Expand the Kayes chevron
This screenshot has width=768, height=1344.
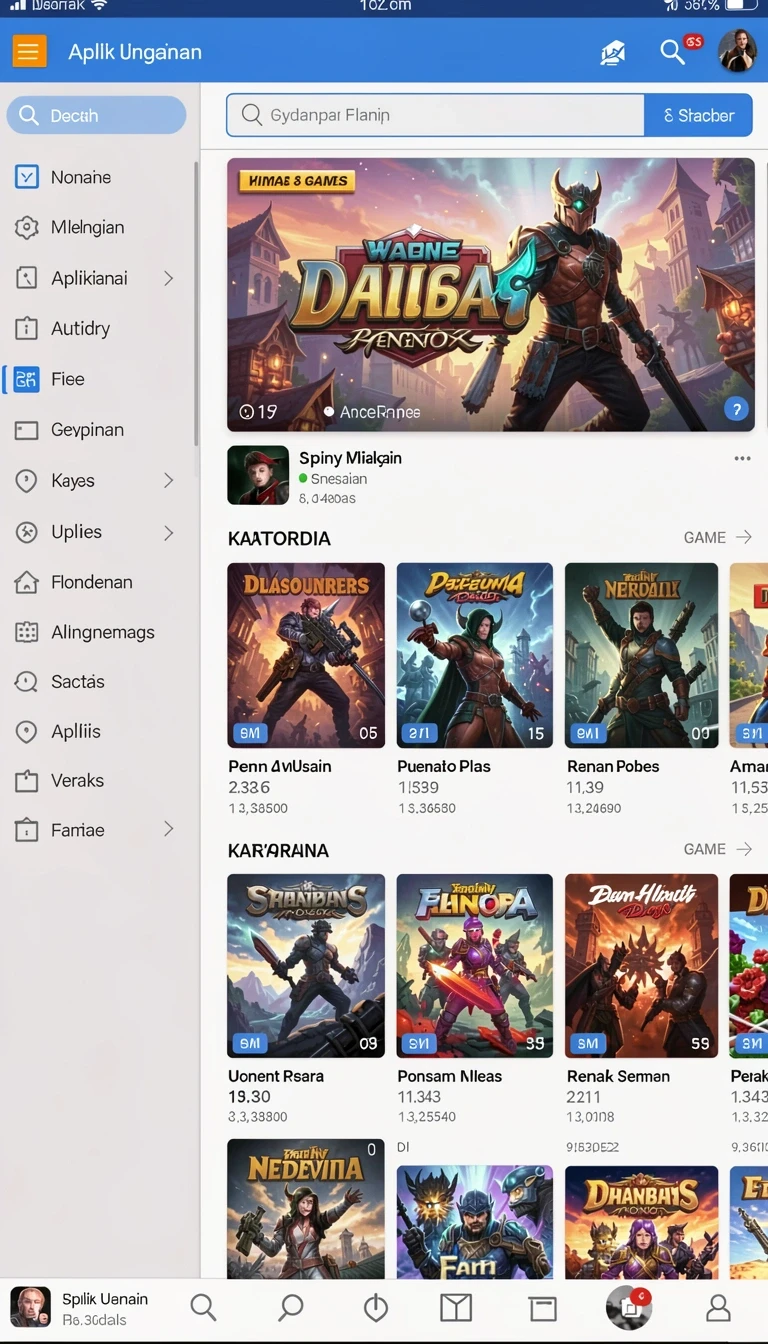click(x=168, y=481)
